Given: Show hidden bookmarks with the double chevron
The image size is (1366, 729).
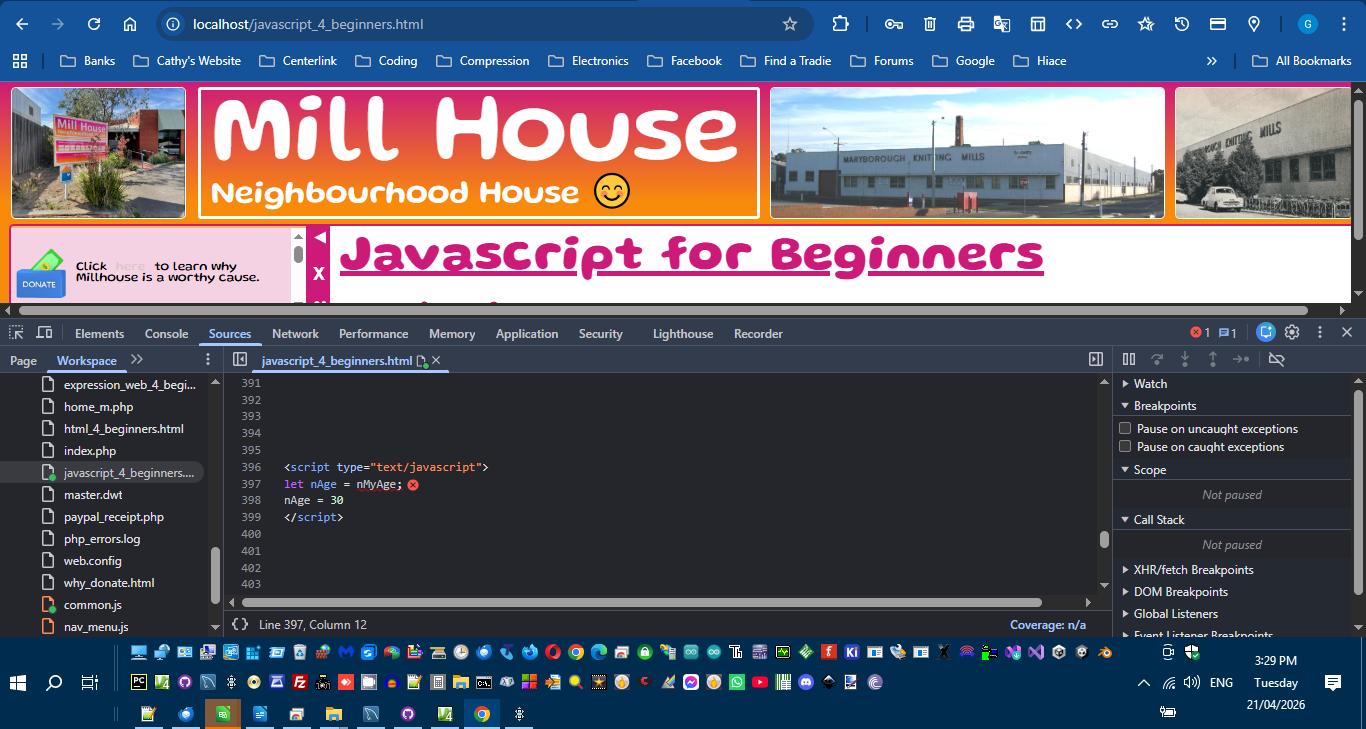Looking at the screenshot, I should (1212, 61).
